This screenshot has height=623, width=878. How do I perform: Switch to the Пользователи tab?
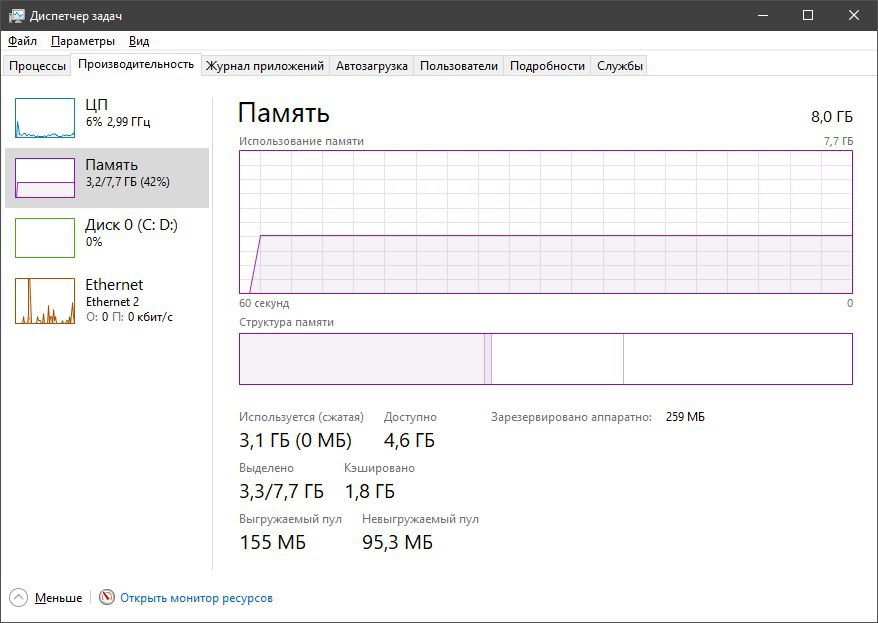pos(459,66)
